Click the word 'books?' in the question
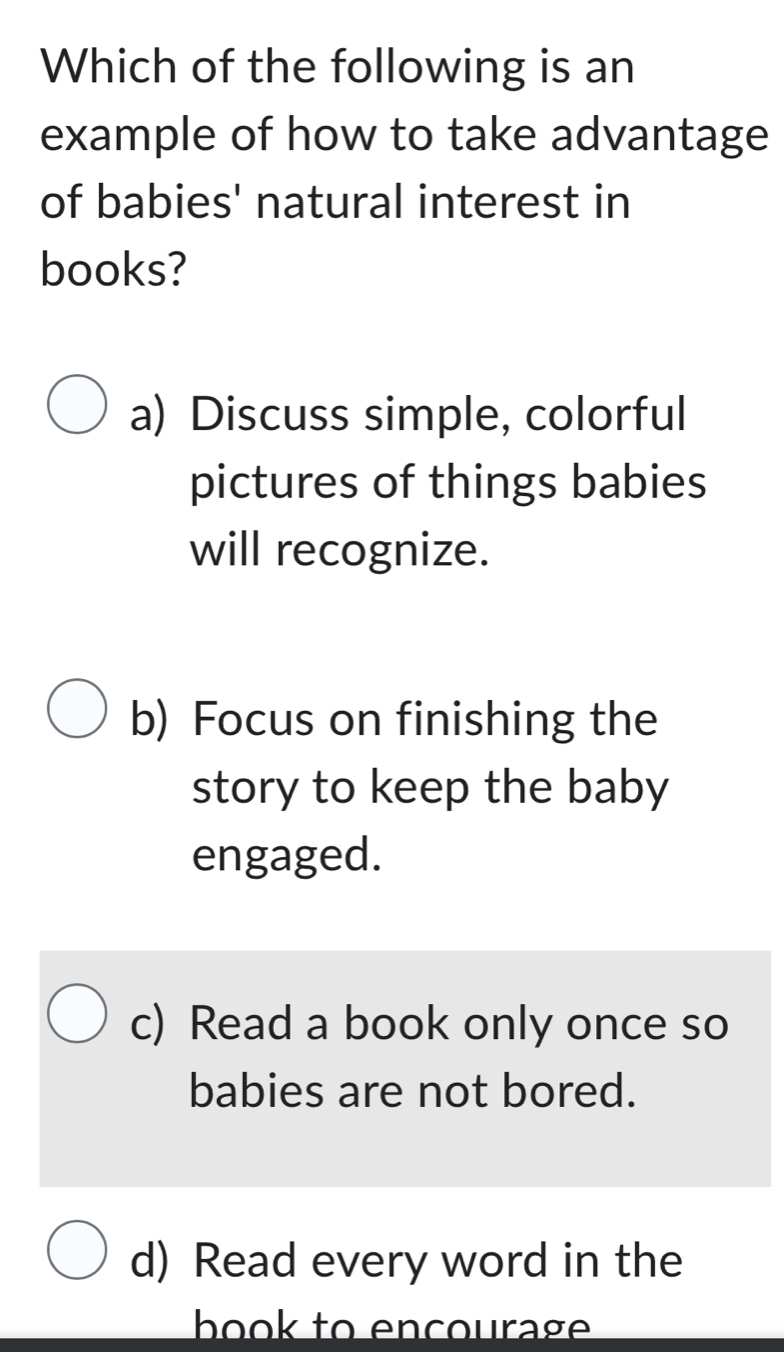Screen dimensions: 784x1352 coord(110,264)
